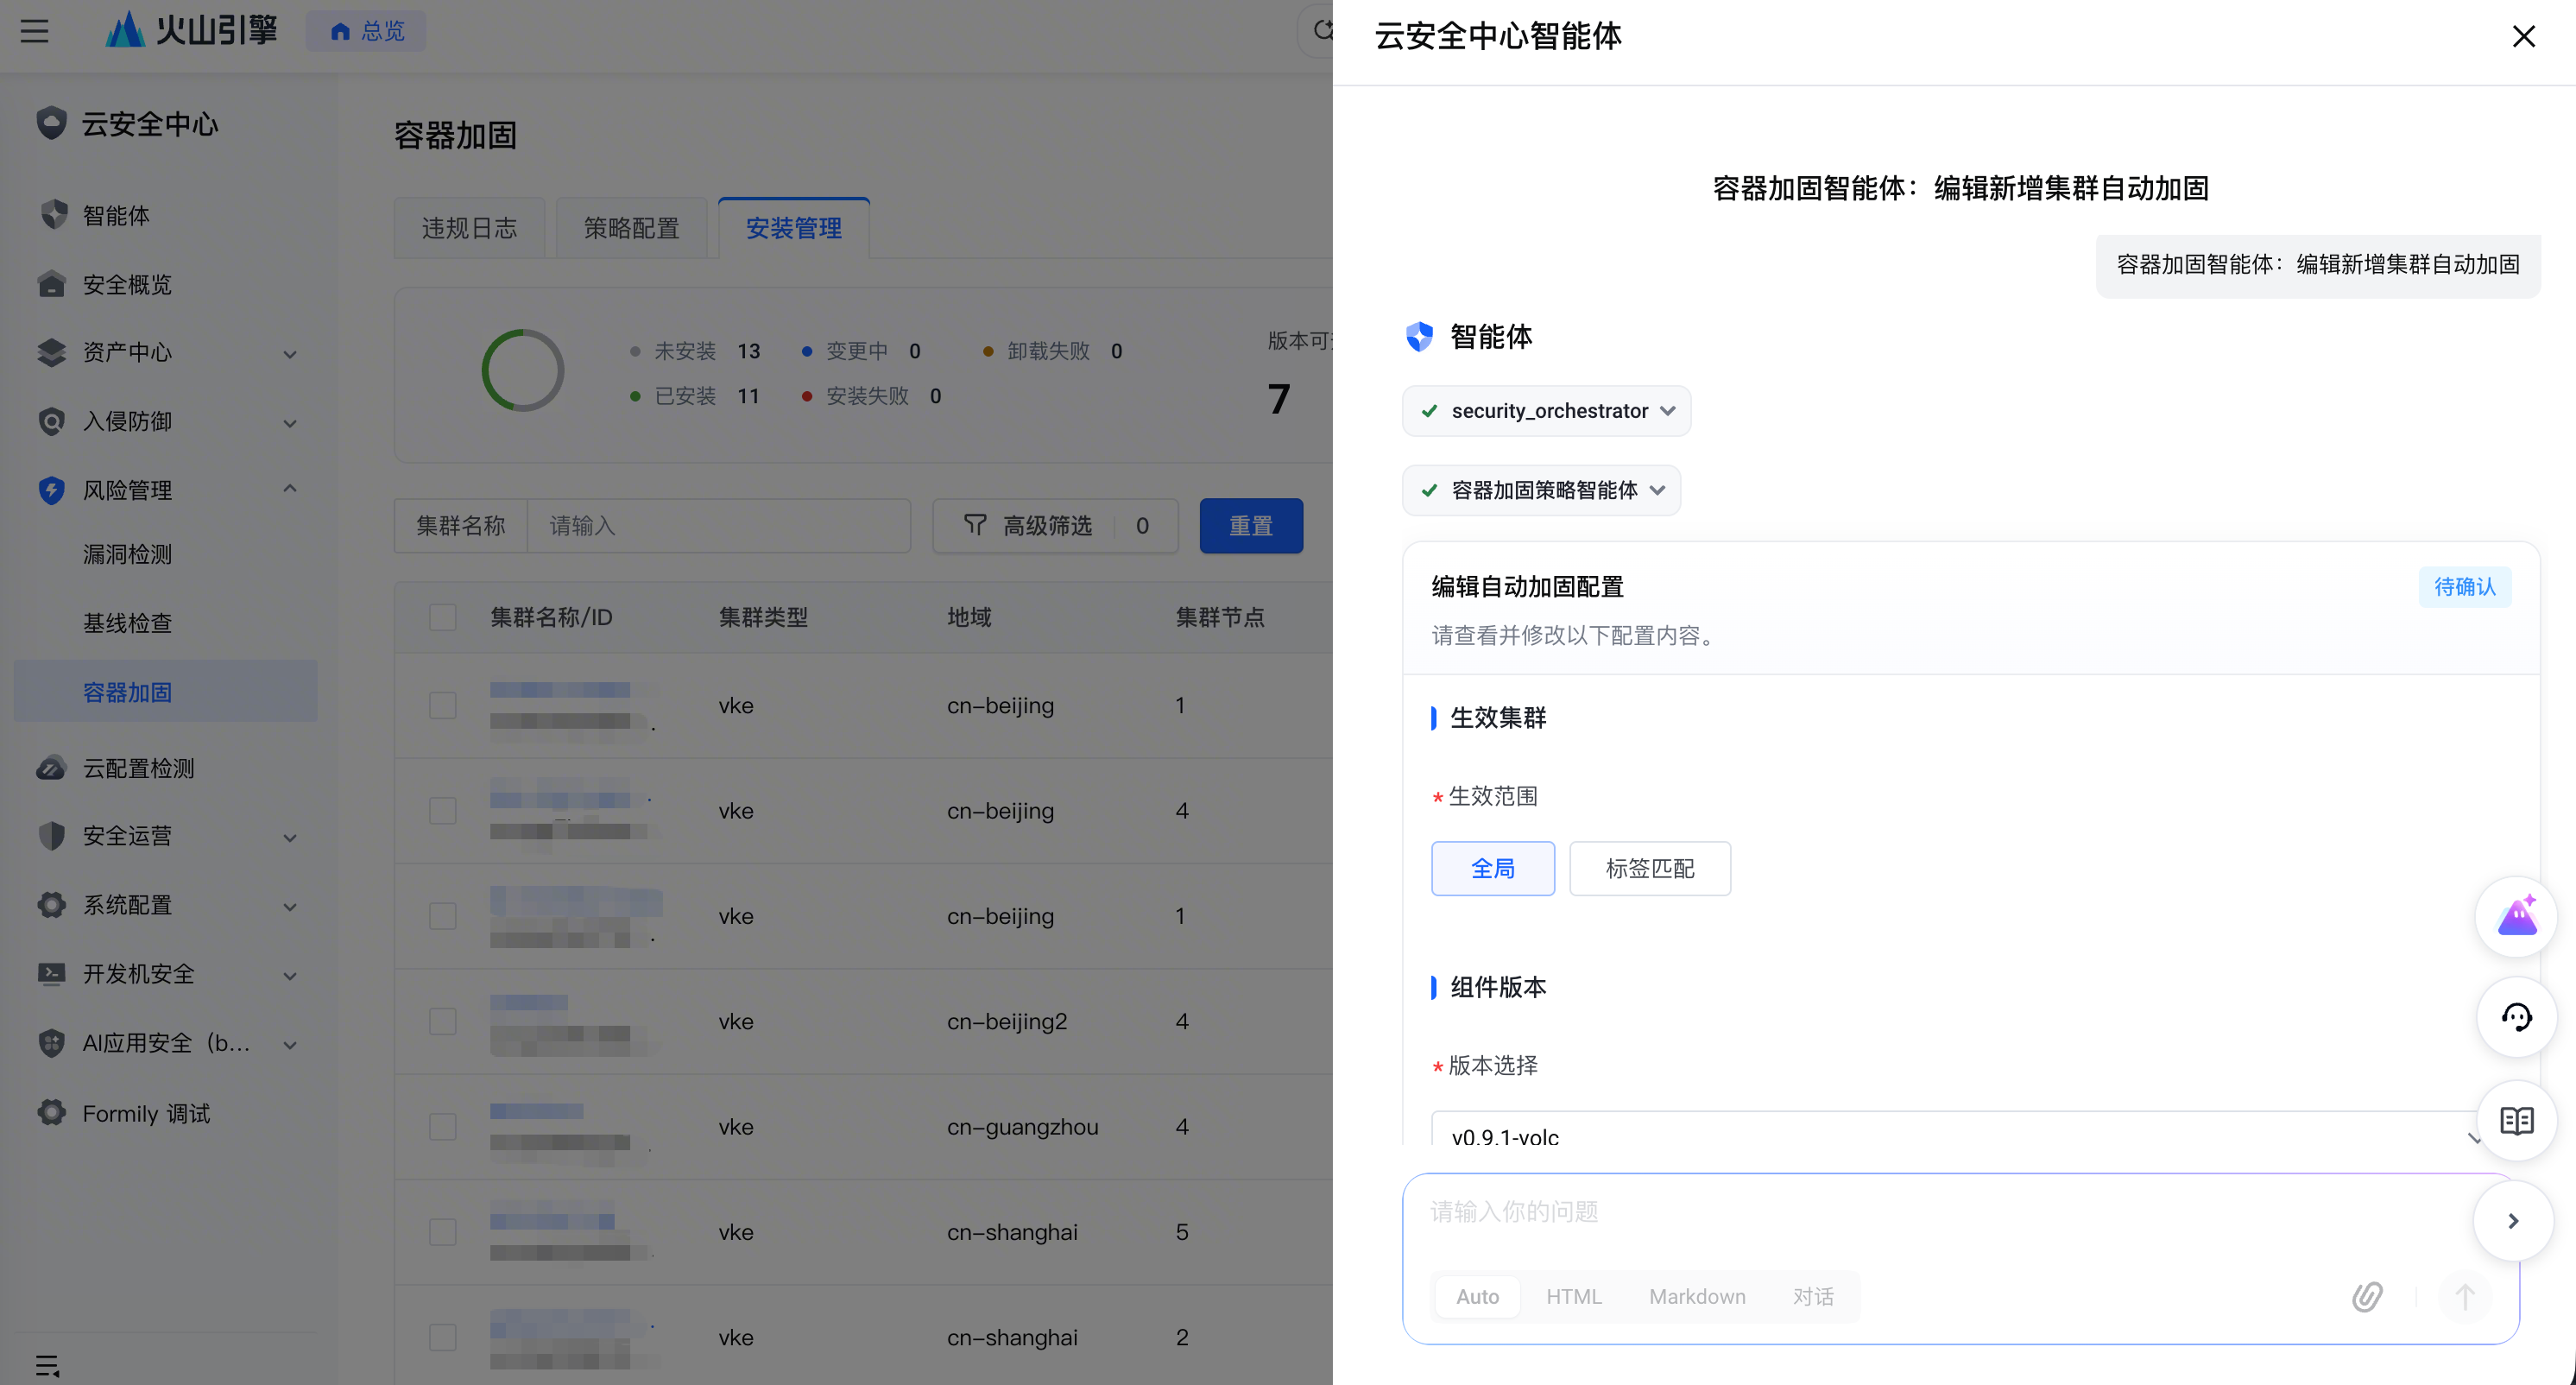Open the customer service headset icon

[2516, 1017]
